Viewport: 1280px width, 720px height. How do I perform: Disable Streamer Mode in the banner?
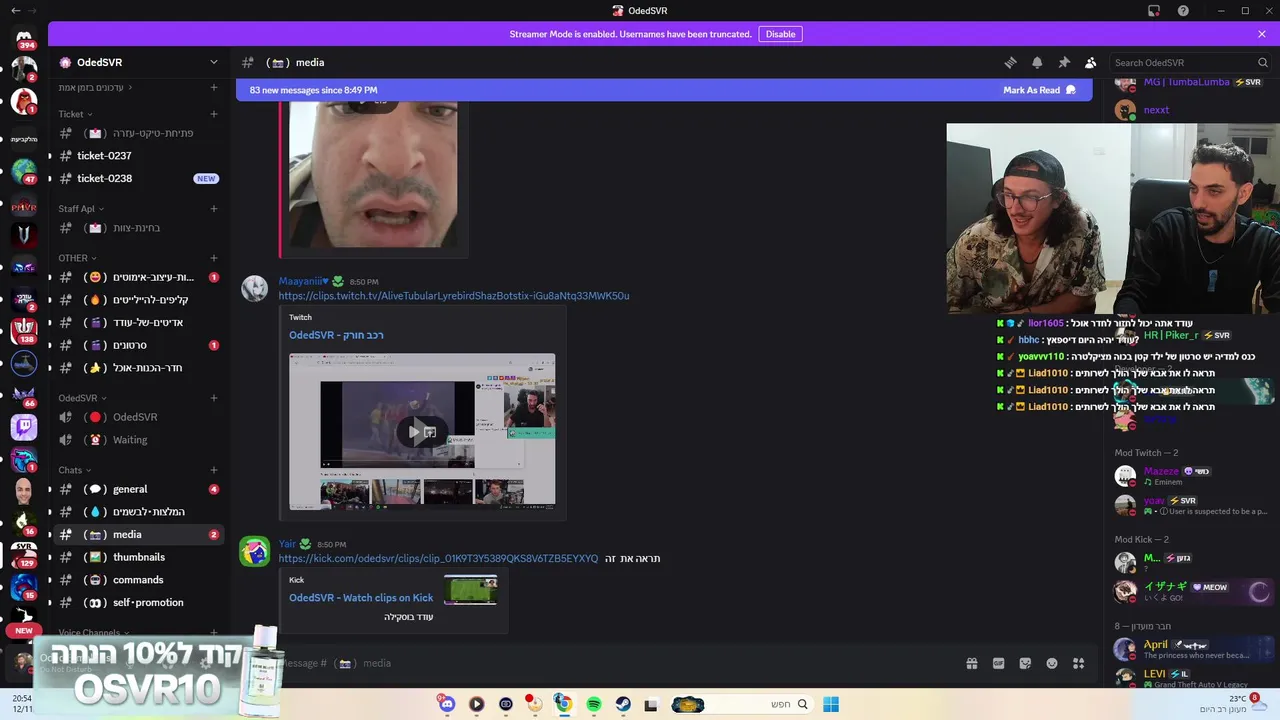[780, 34]
